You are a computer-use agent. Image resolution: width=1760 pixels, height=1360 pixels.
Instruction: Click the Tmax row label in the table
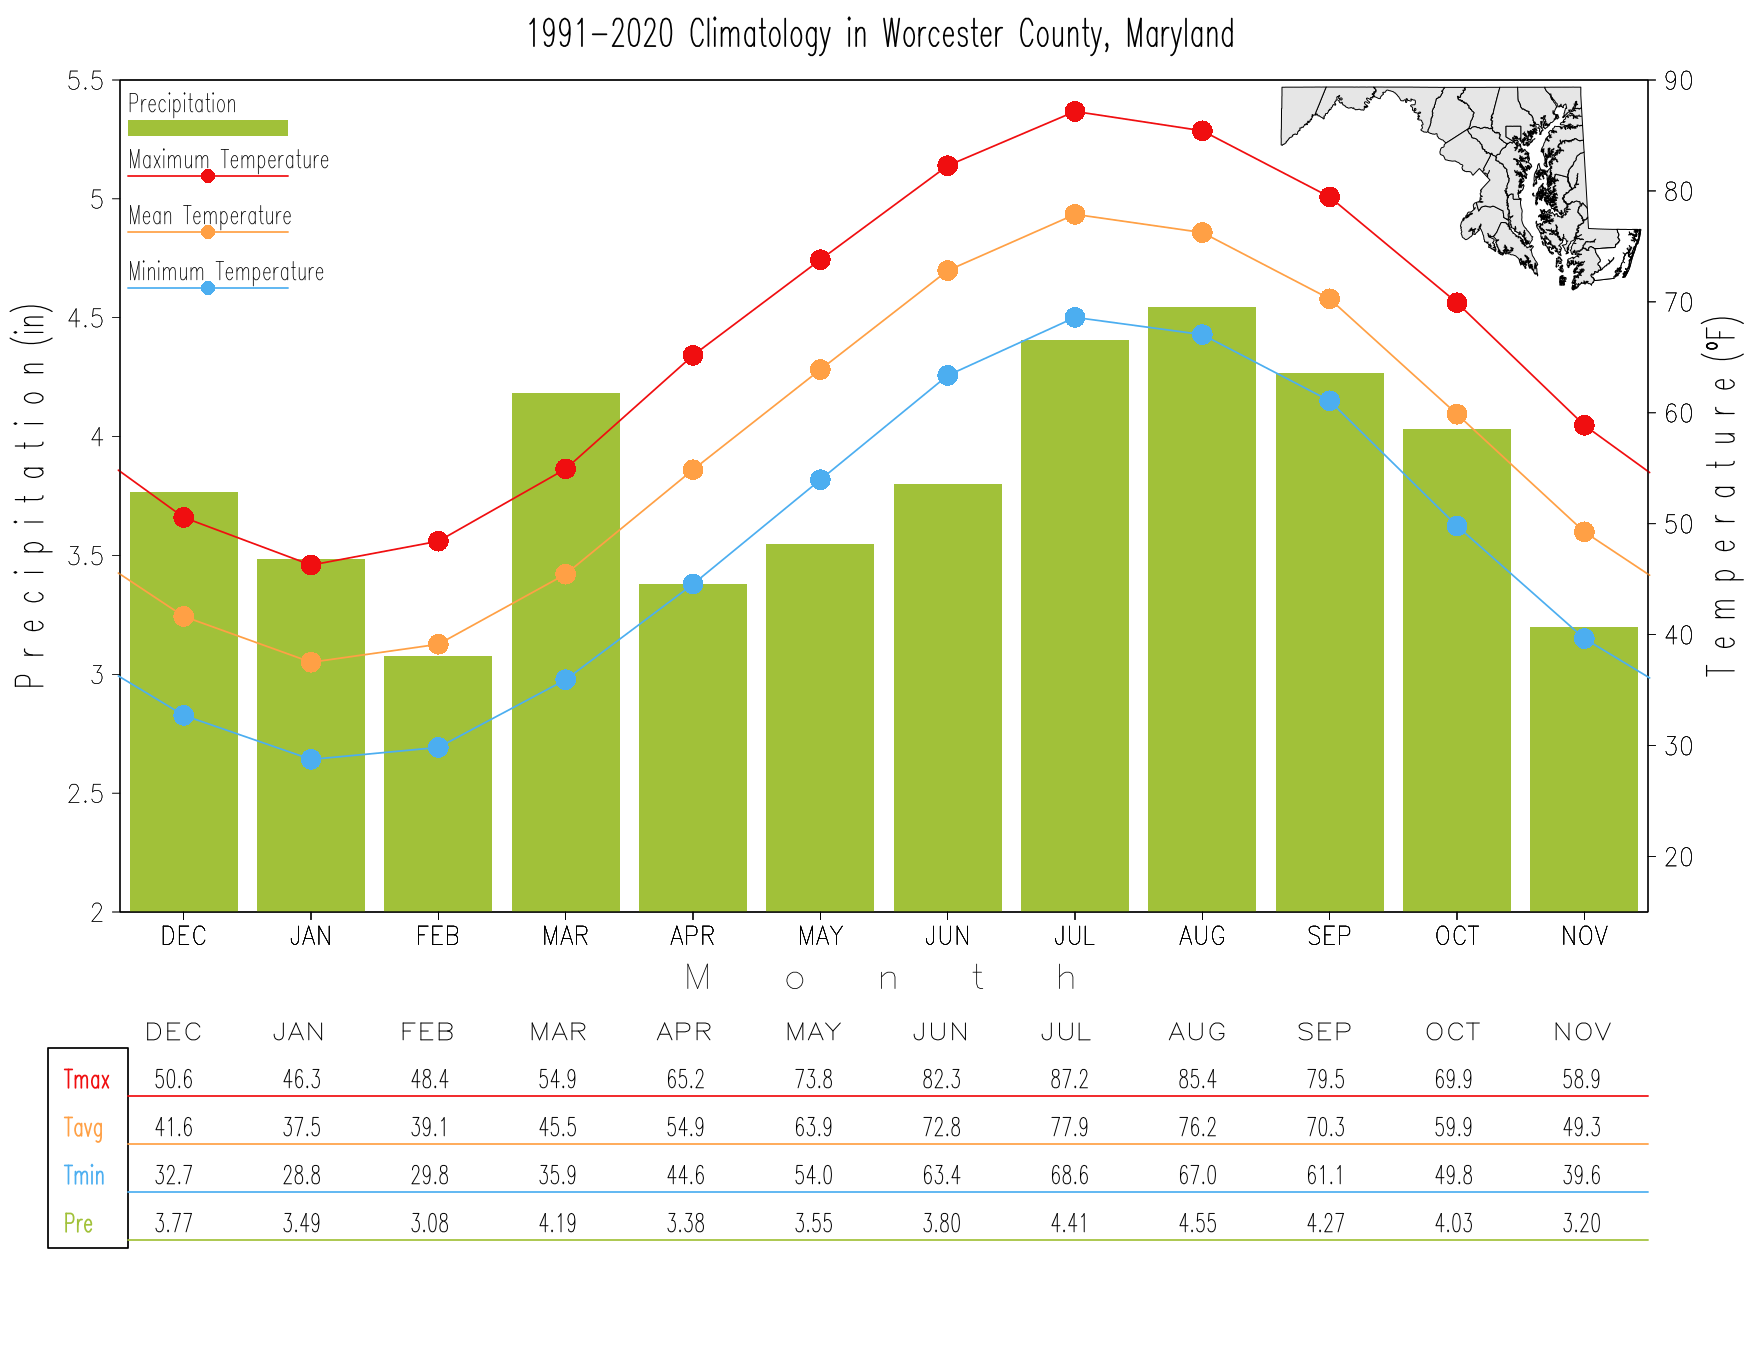coord(87,1080)
